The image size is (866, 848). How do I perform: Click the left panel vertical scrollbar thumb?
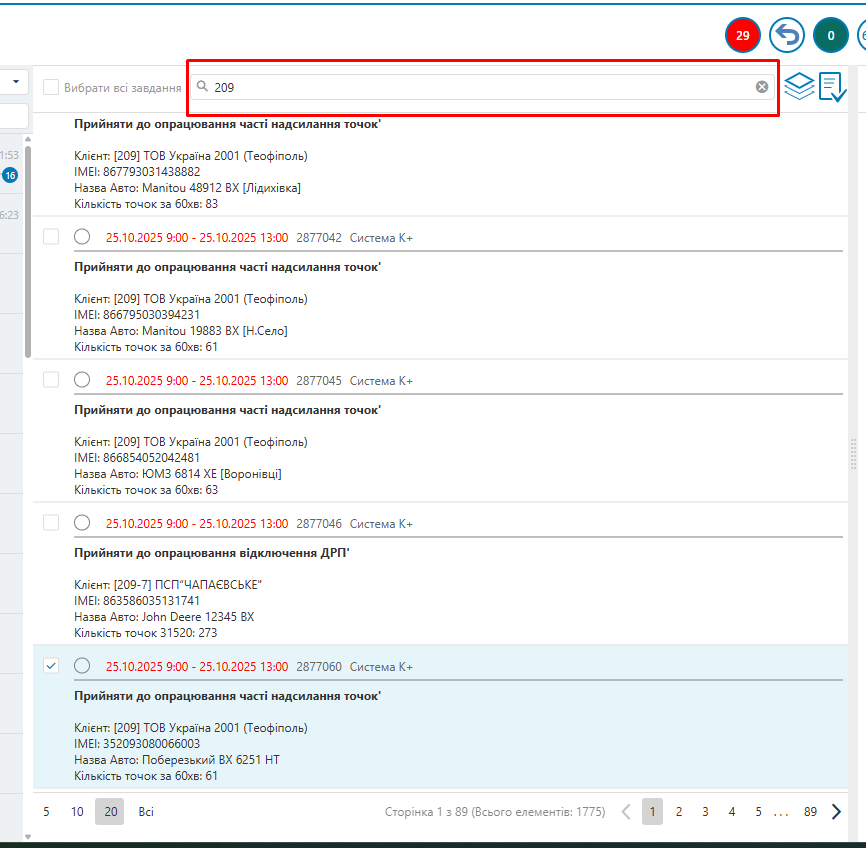[x=28, y=251]
